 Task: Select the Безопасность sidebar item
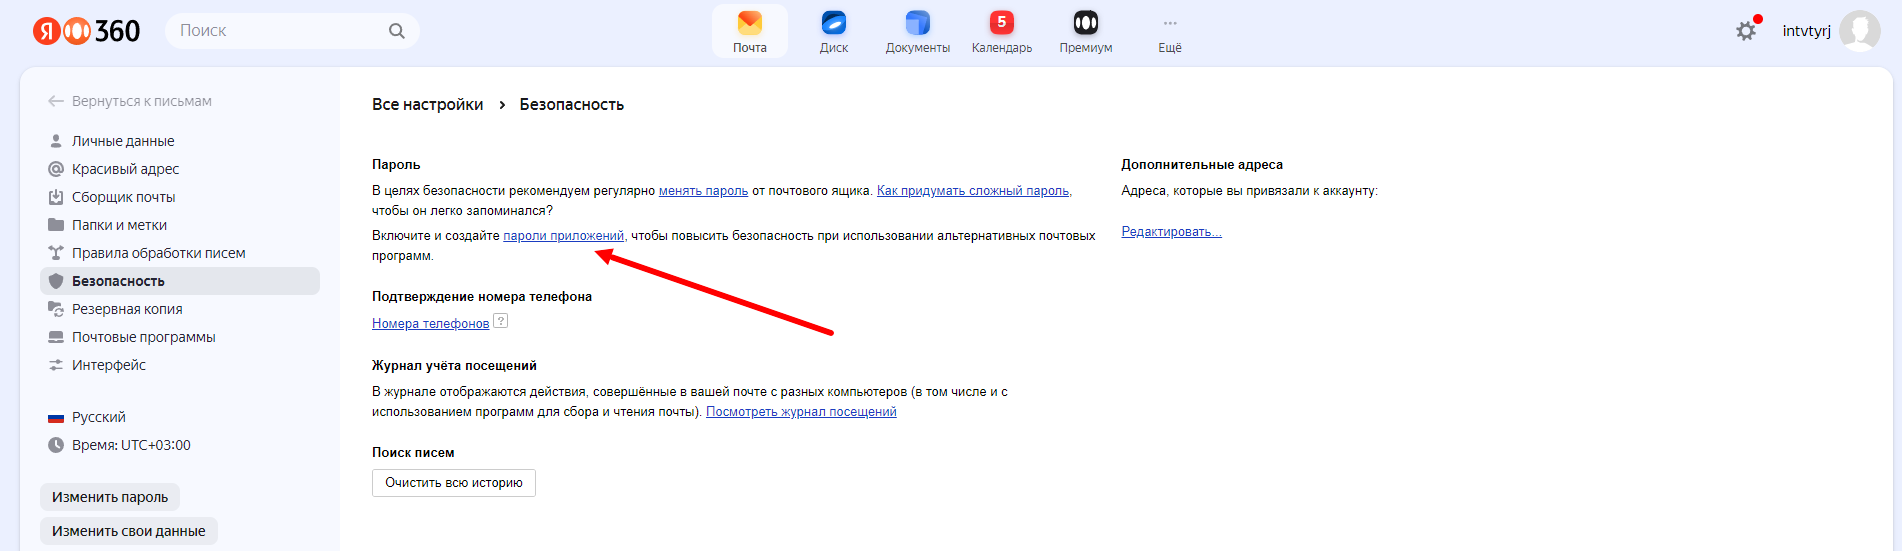tap(180, 281)
